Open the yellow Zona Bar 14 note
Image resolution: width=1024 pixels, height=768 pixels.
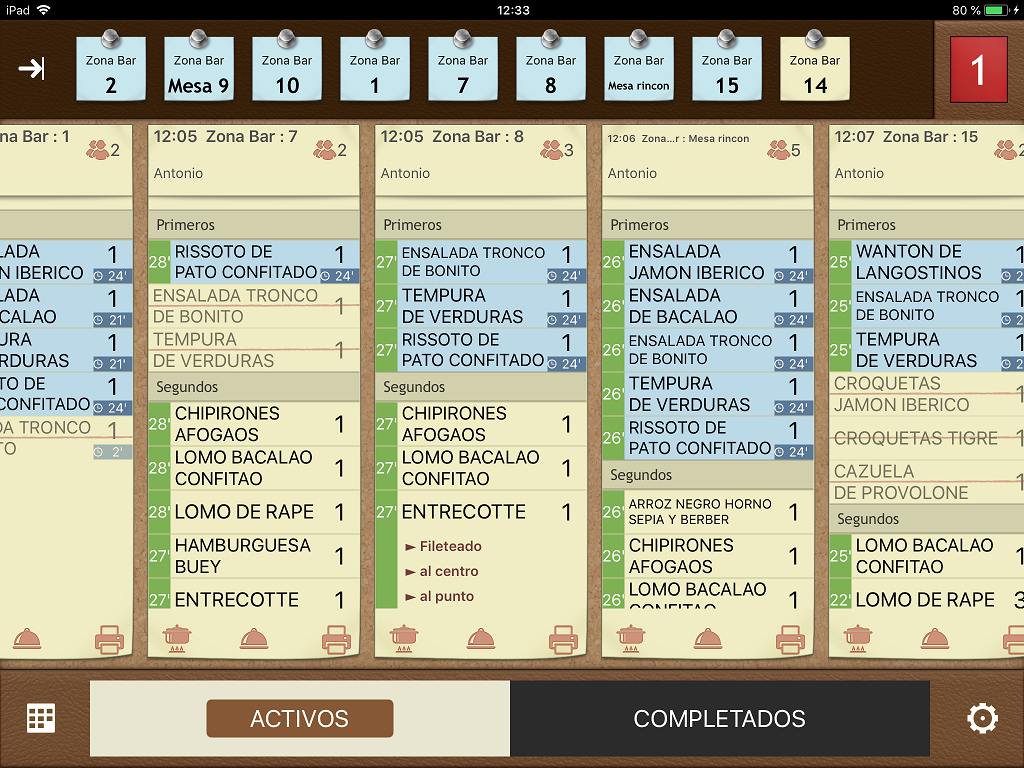(x=815, y=72)
